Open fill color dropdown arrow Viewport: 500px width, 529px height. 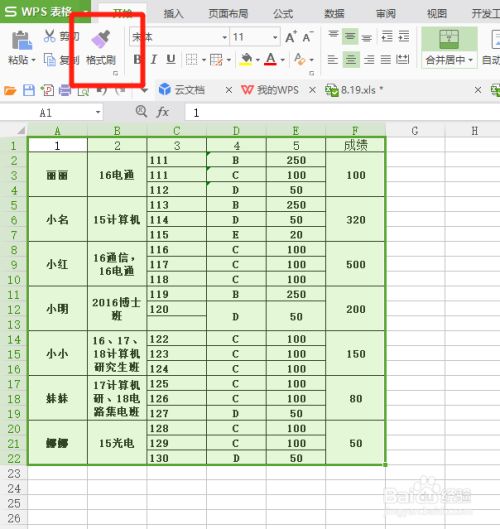[x=258, y=60]
